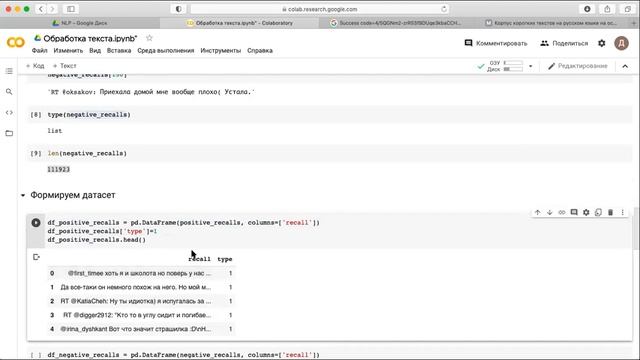Click the output text list

55,131
